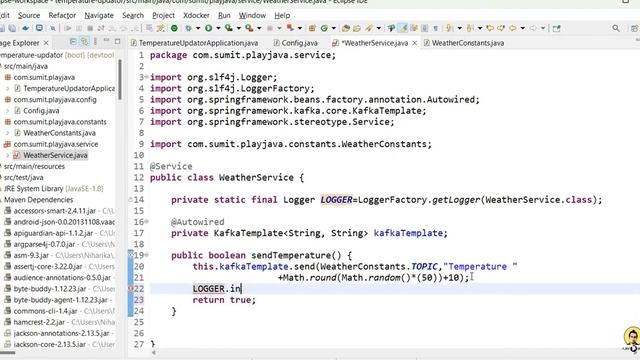The width and height of the screenshot is (640, 360).
Task: Click the Package Explorer vertical scrollbar
Action: 120,80
